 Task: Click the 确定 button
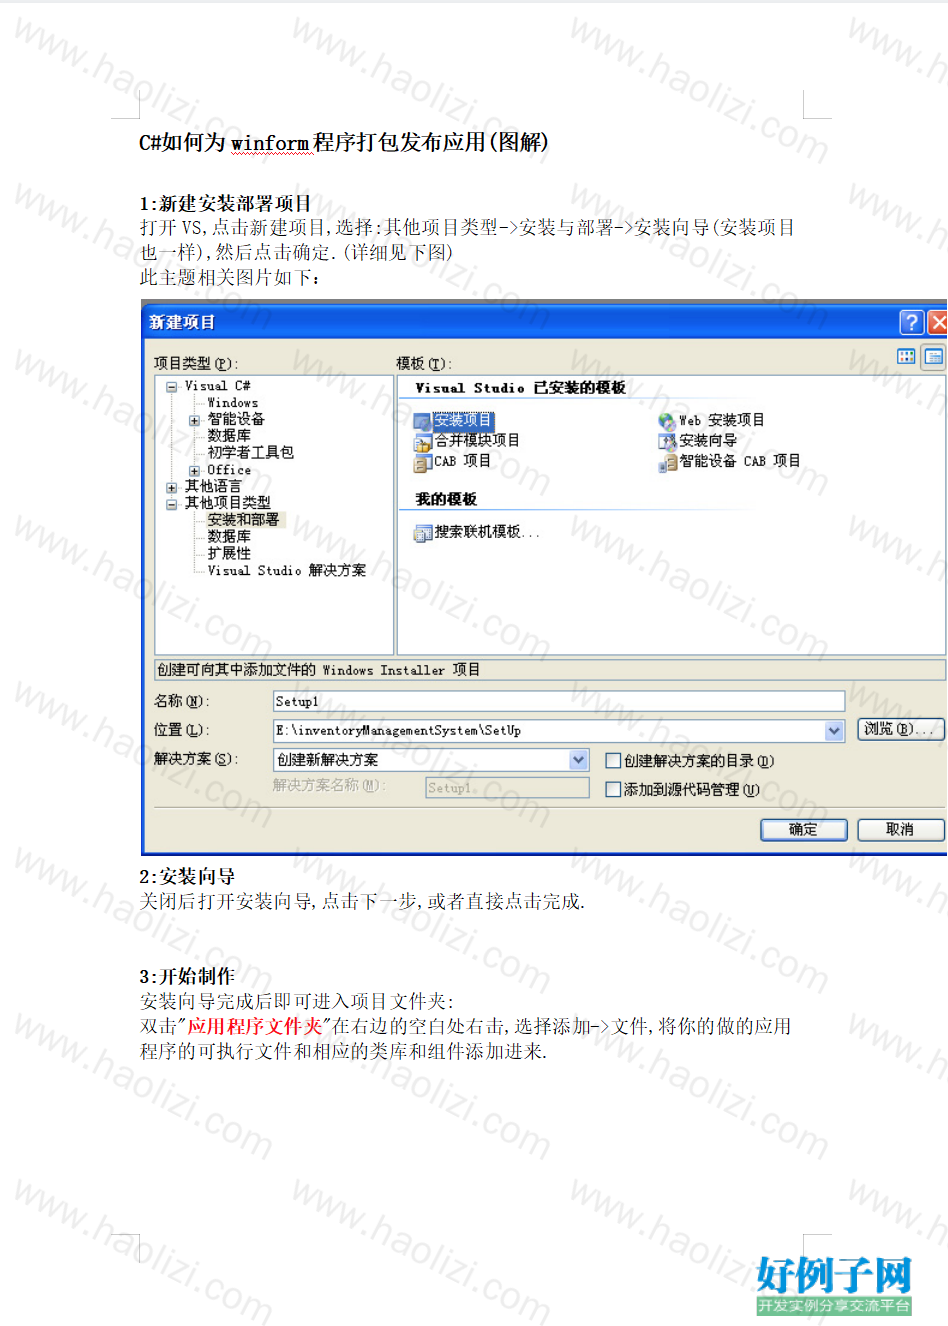tap(804, 830)
